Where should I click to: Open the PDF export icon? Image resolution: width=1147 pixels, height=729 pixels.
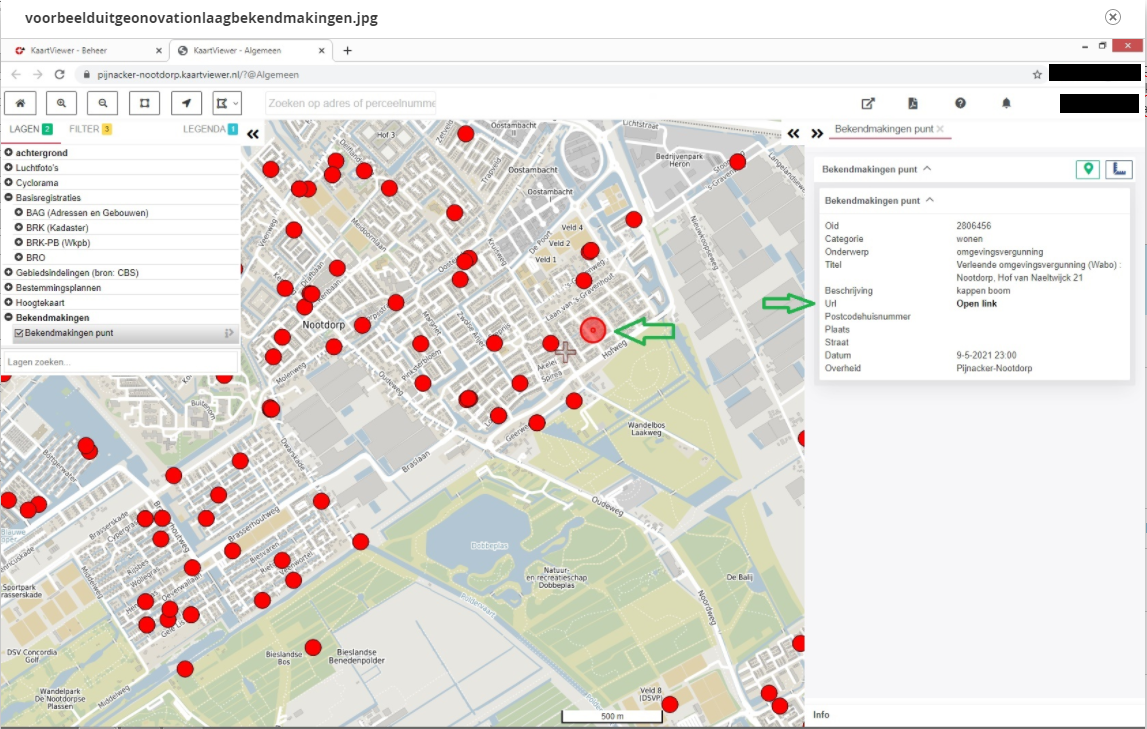click(x=913, y=103)
